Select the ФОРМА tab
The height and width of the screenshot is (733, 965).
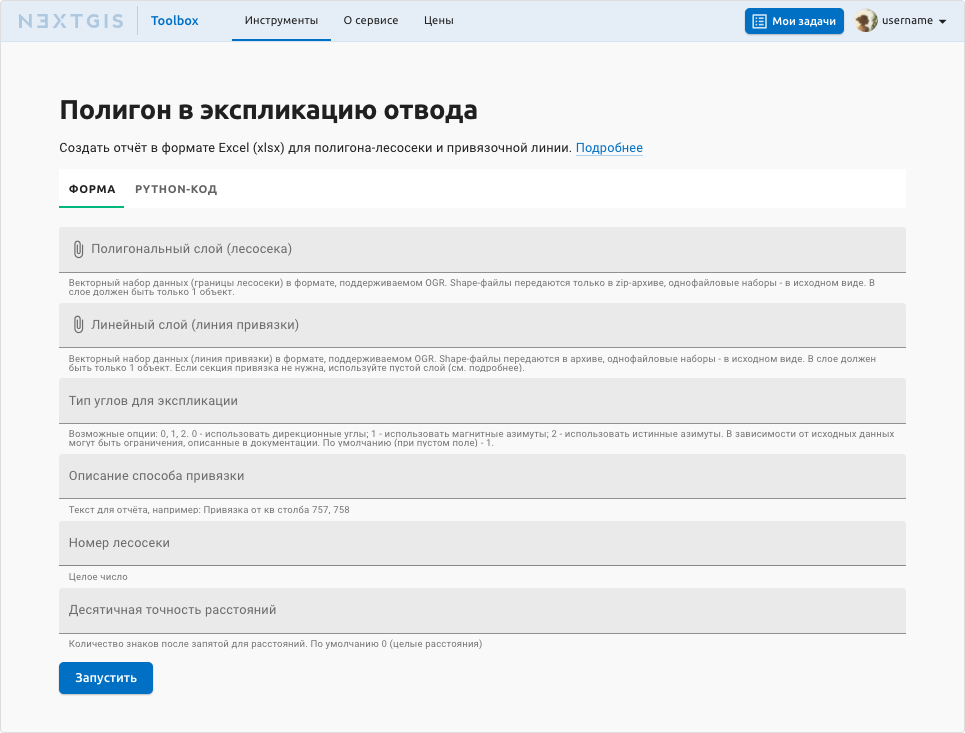click(x=92, y=189)
